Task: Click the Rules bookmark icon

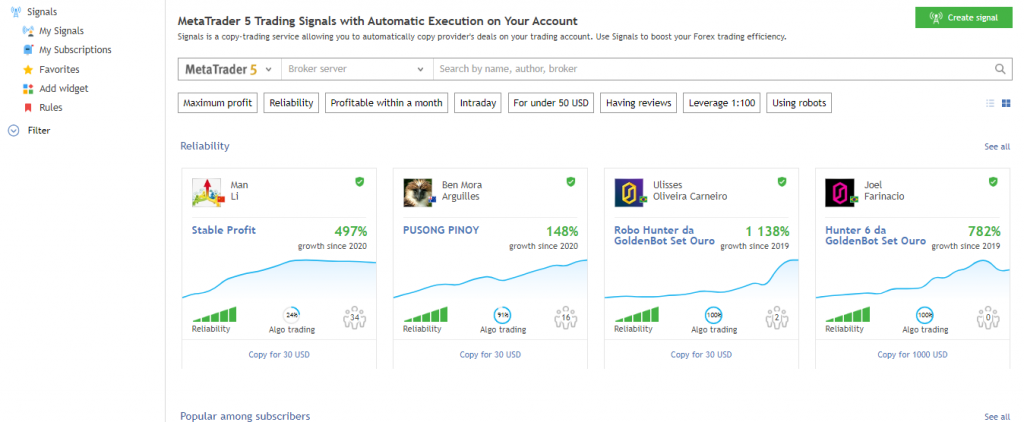Action: click(27, 107)
